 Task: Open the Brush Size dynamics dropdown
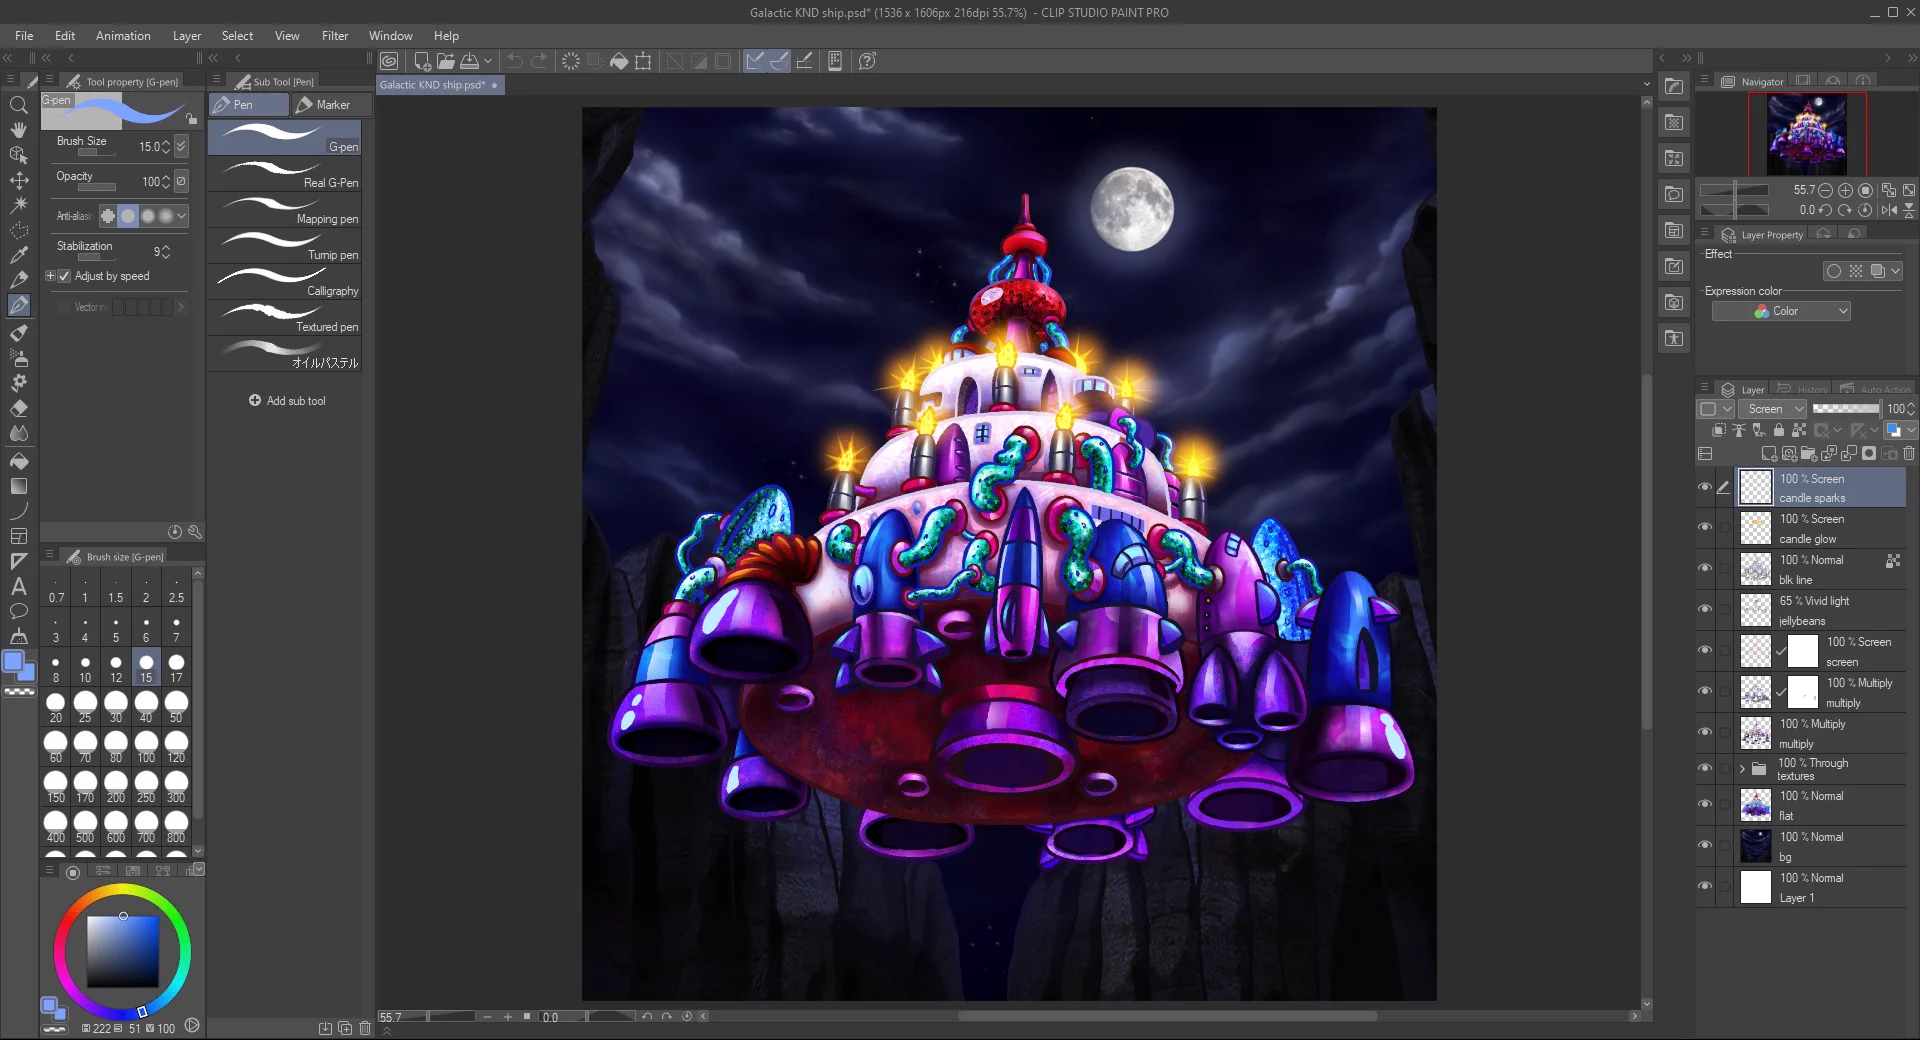181,146
